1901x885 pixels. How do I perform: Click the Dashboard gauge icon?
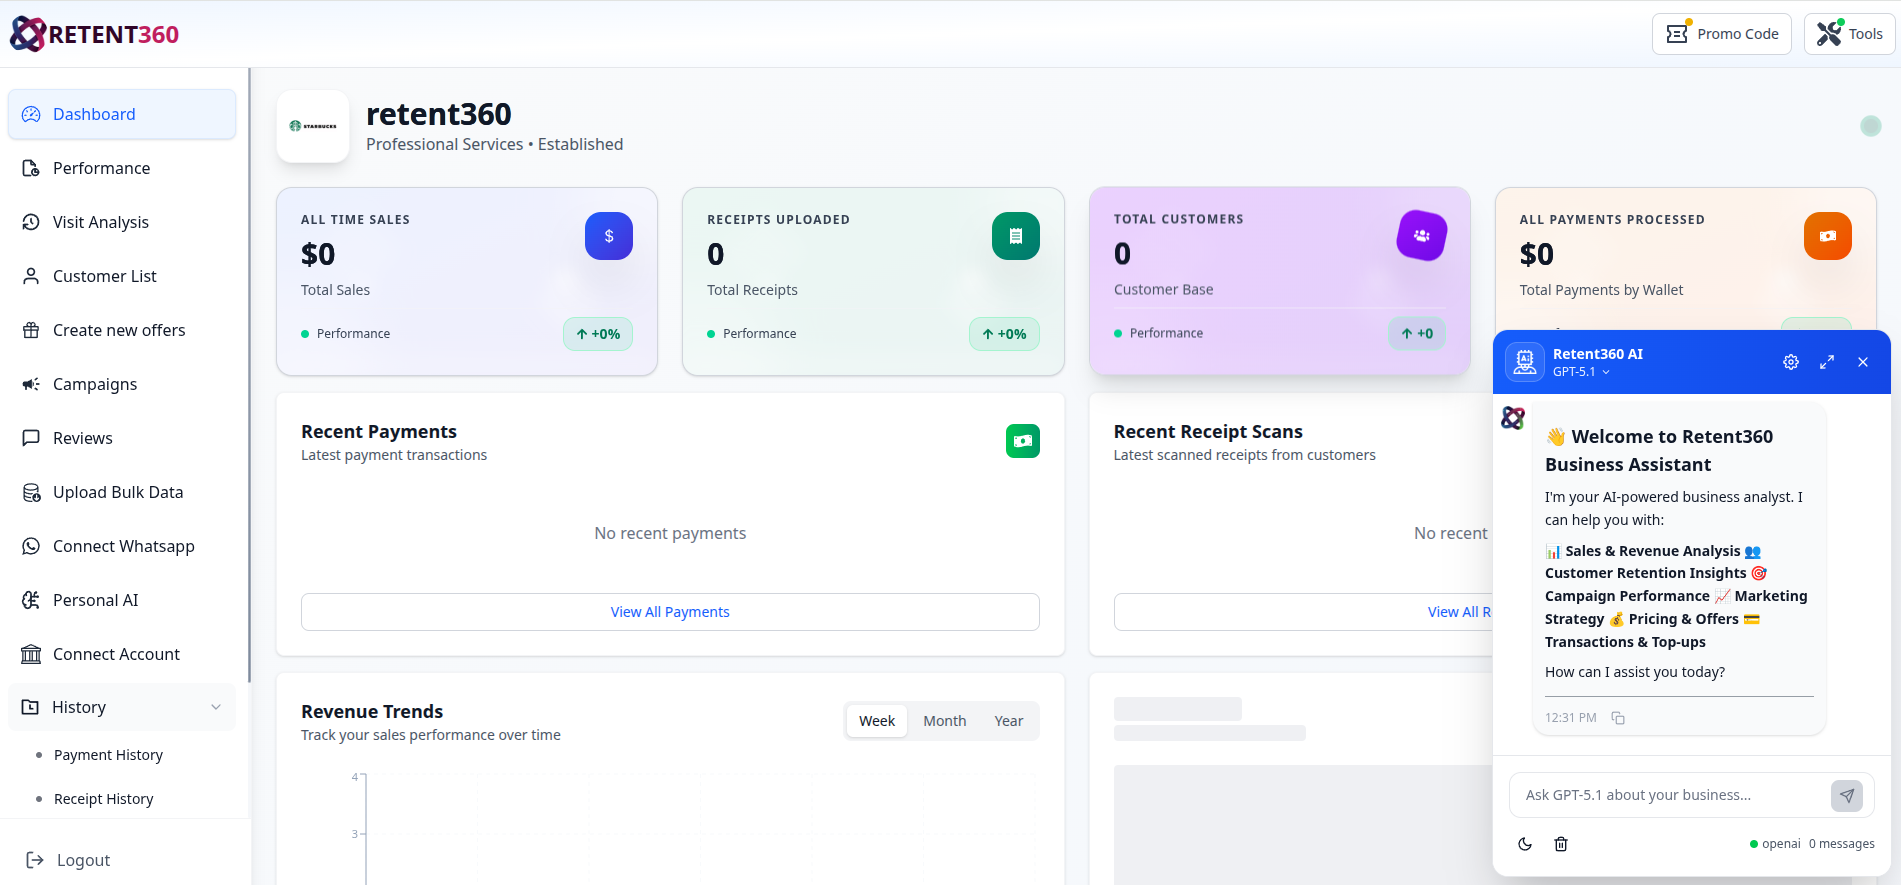click(x=31, y=114)
